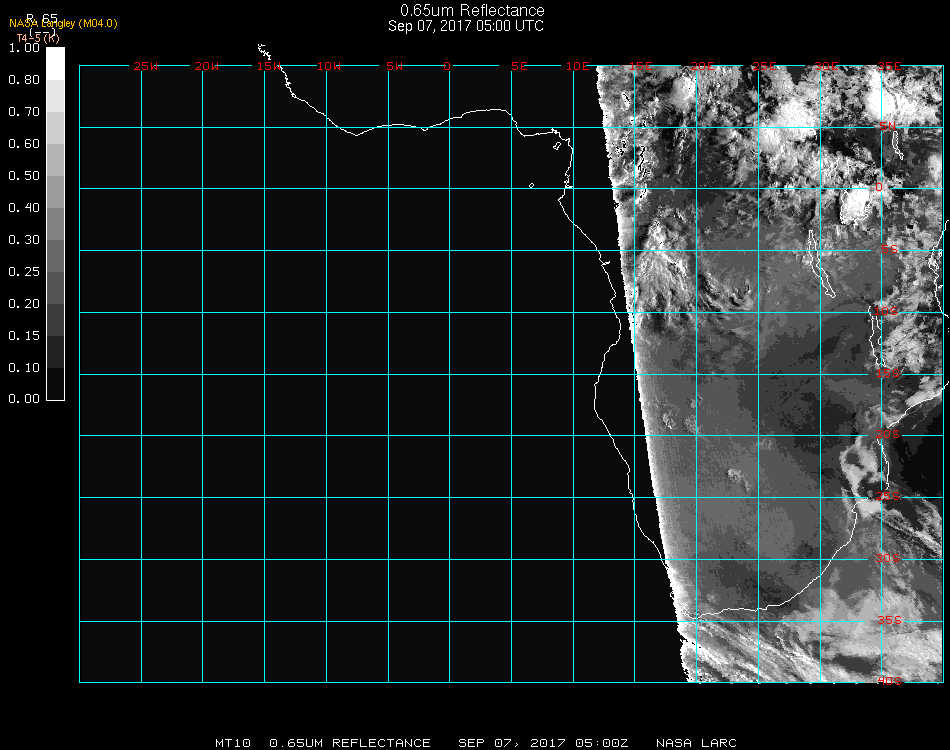Click the 15S latitude label
The width and height of the screenshot is (950, 750).
pos(888,373)
